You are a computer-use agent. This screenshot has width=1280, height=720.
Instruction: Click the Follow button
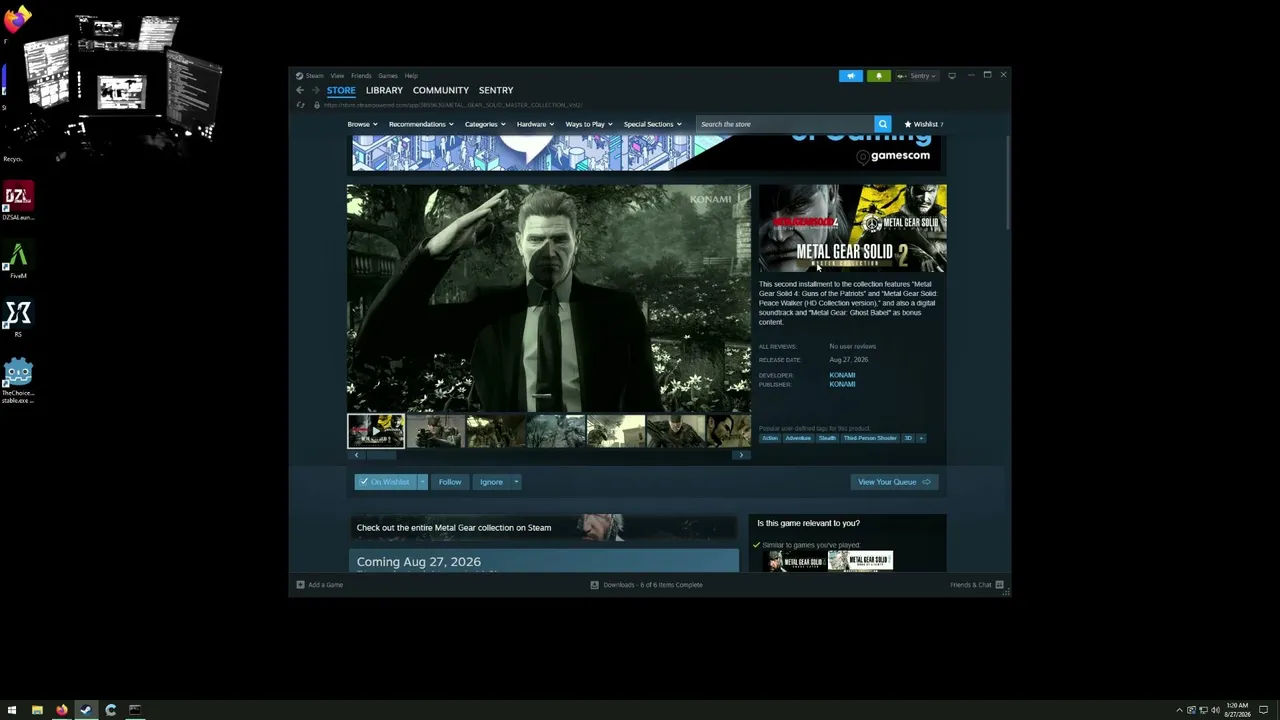tap(450, 482)
